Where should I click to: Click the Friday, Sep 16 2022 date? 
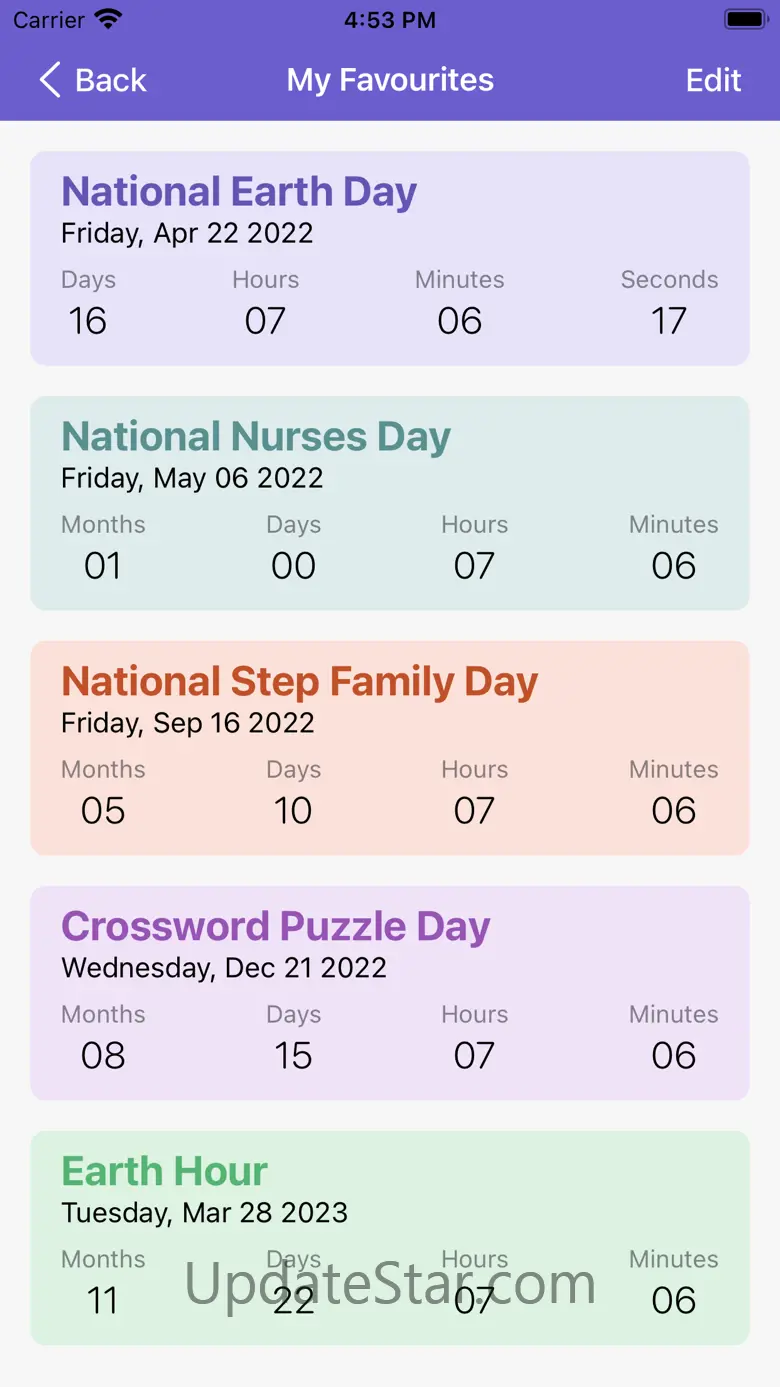coord(187,723)
